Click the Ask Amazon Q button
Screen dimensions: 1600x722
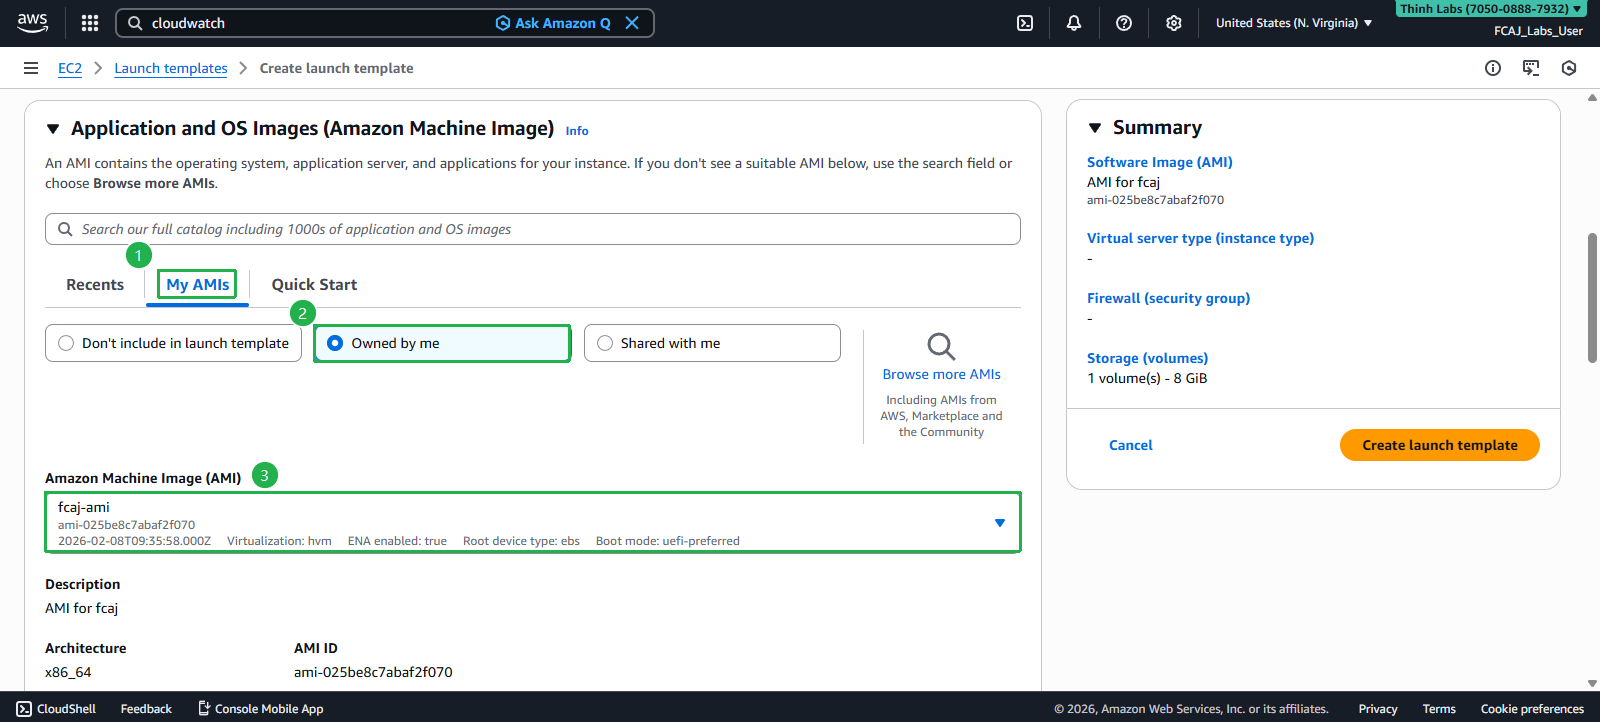click(x=553, y=23)
